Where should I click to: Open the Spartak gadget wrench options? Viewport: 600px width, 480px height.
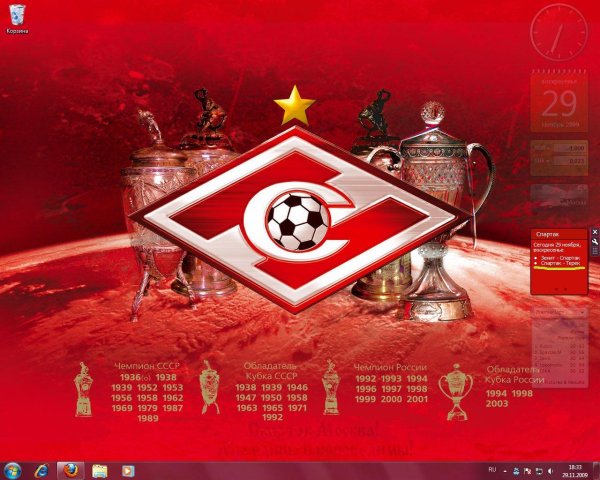(594, 242)
